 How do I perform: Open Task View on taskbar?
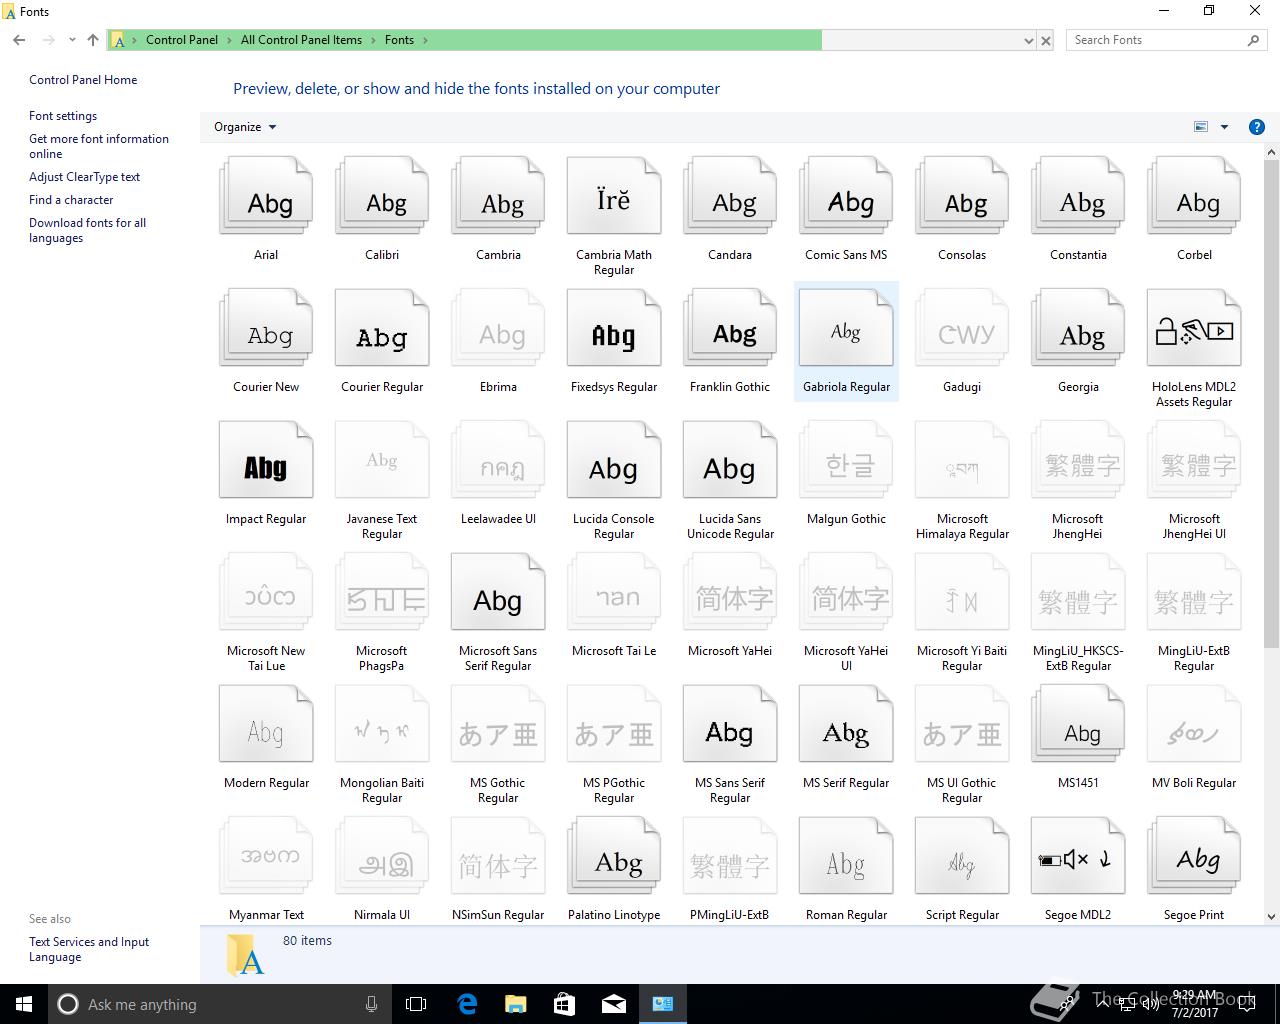[x=416, y=1004]
